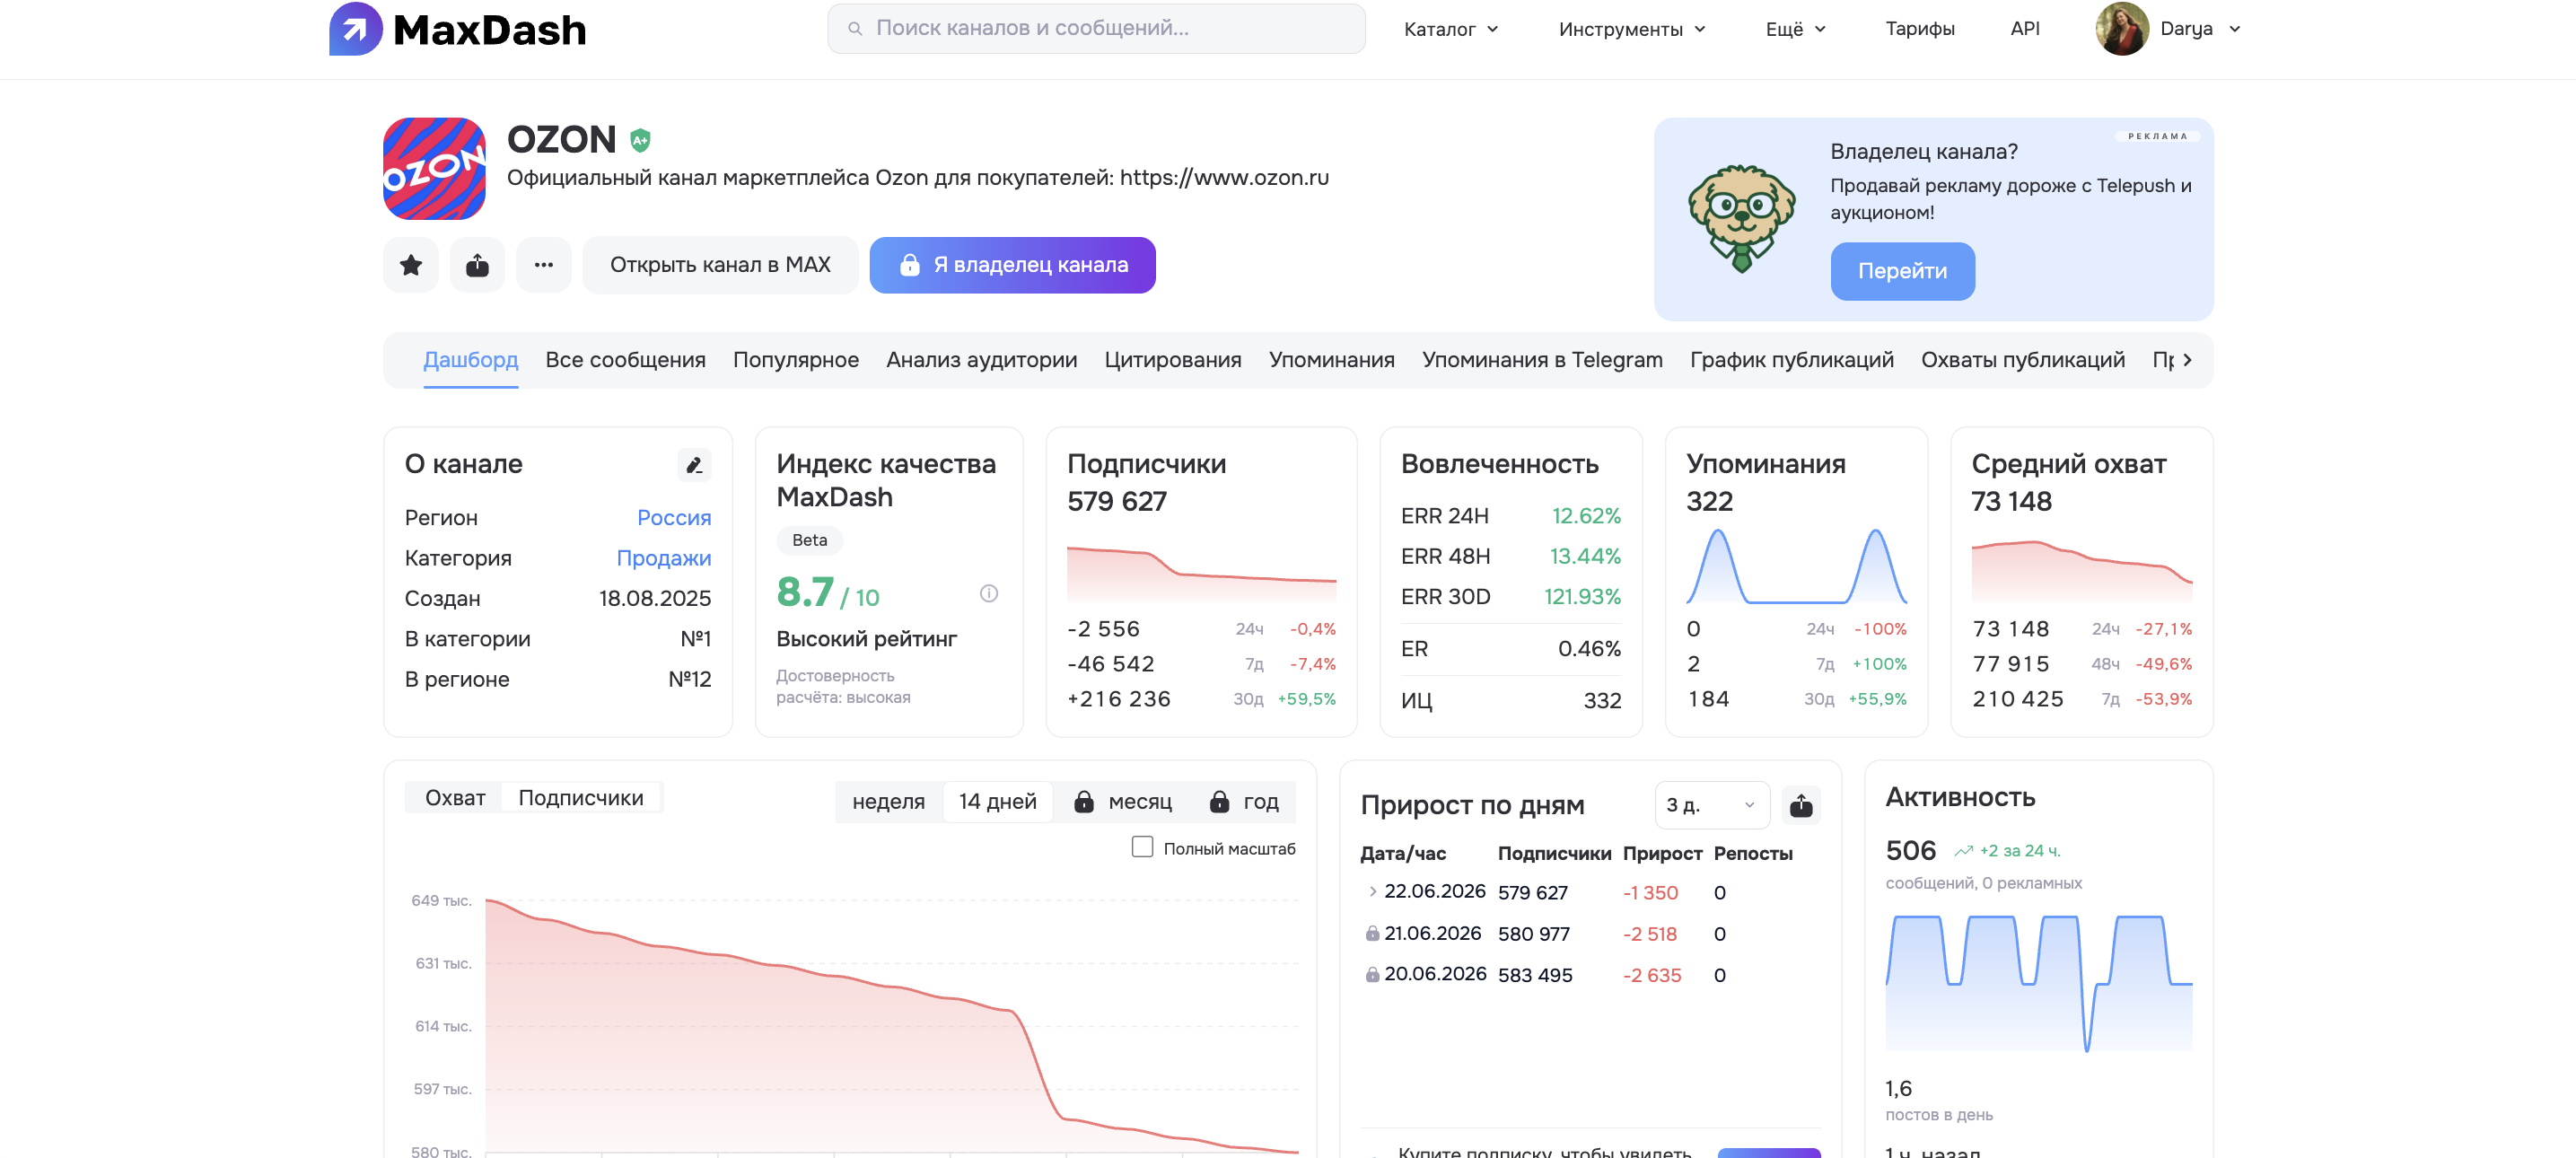Open the API page

tap(2024, 29)
